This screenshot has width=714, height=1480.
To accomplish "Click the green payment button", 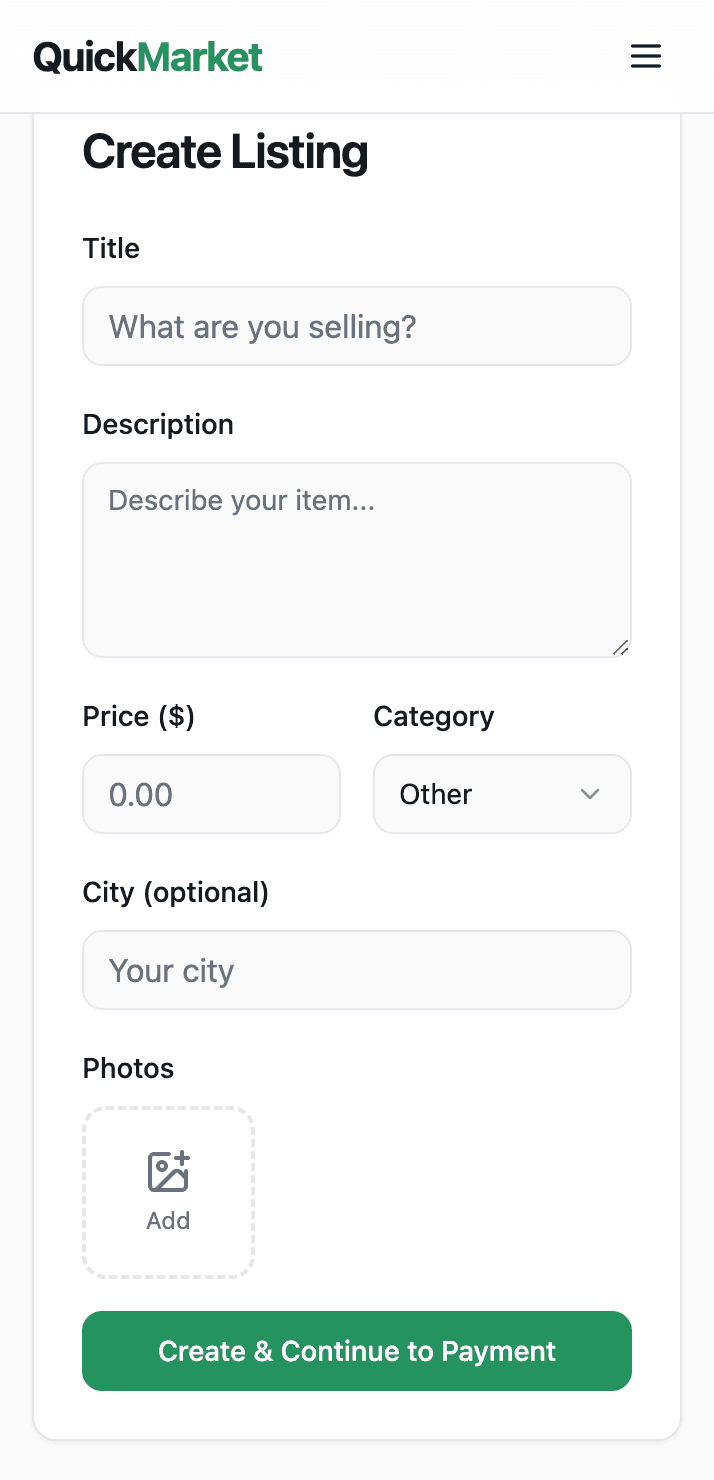I will click(x=357, y=1351).
